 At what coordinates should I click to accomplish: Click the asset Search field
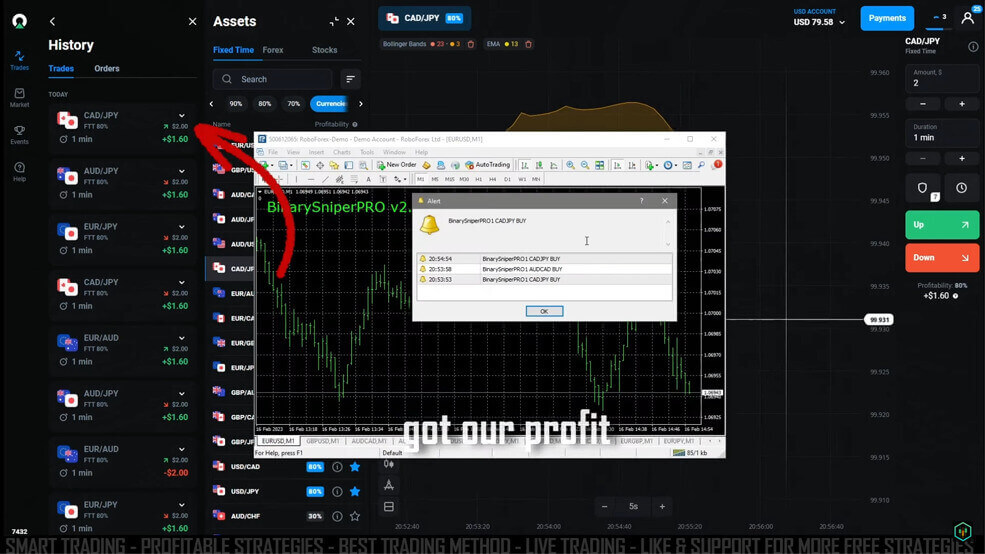(272, 79)
